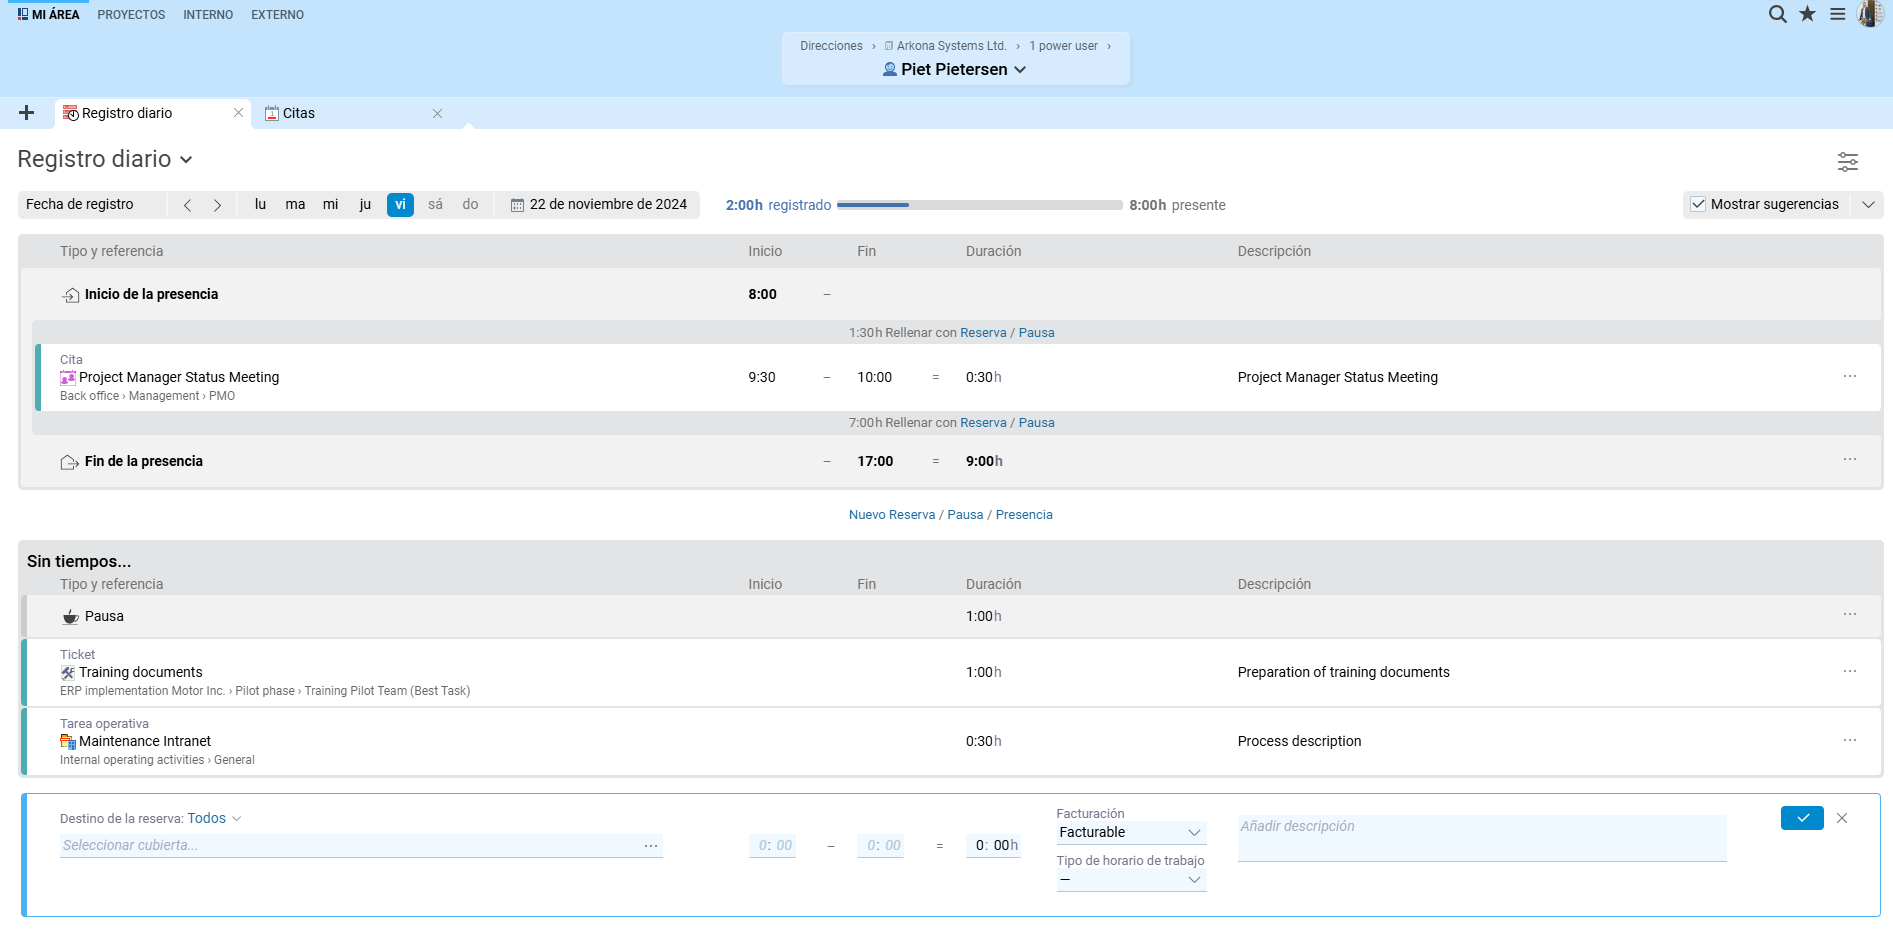
Task: Open more options for Project Manager Status Meeting row
Action: (1850, 376)
